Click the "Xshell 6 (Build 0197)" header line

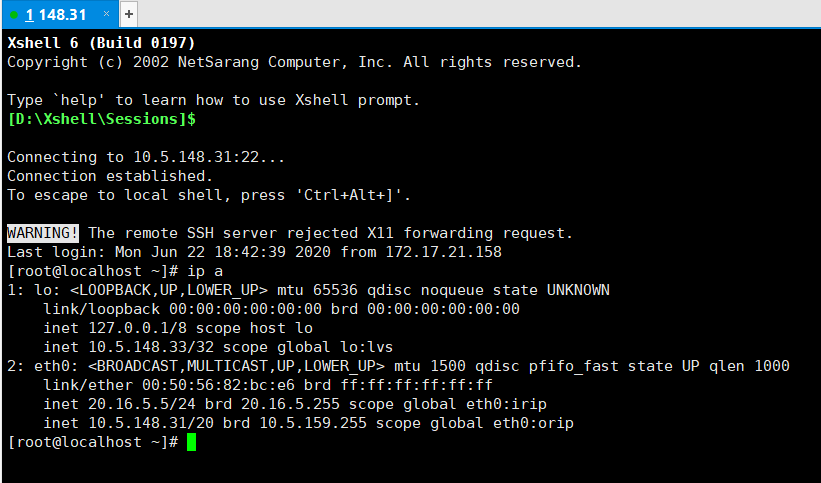tap(101, 42)
